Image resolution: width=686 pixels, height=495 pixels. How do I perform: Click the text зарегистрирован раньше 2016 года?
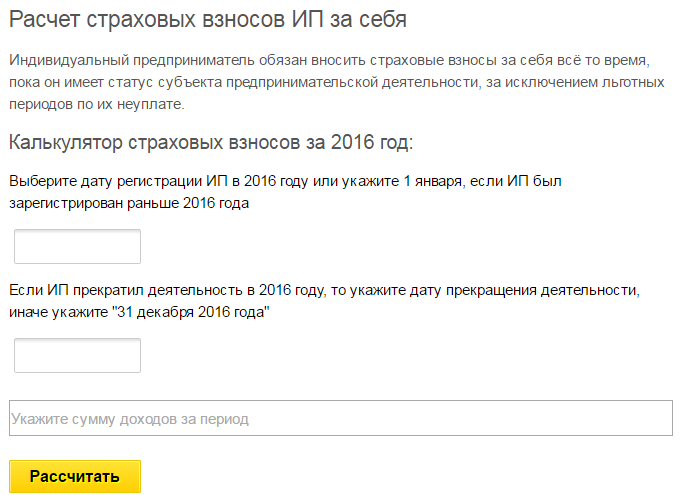[x=129, y=203]
